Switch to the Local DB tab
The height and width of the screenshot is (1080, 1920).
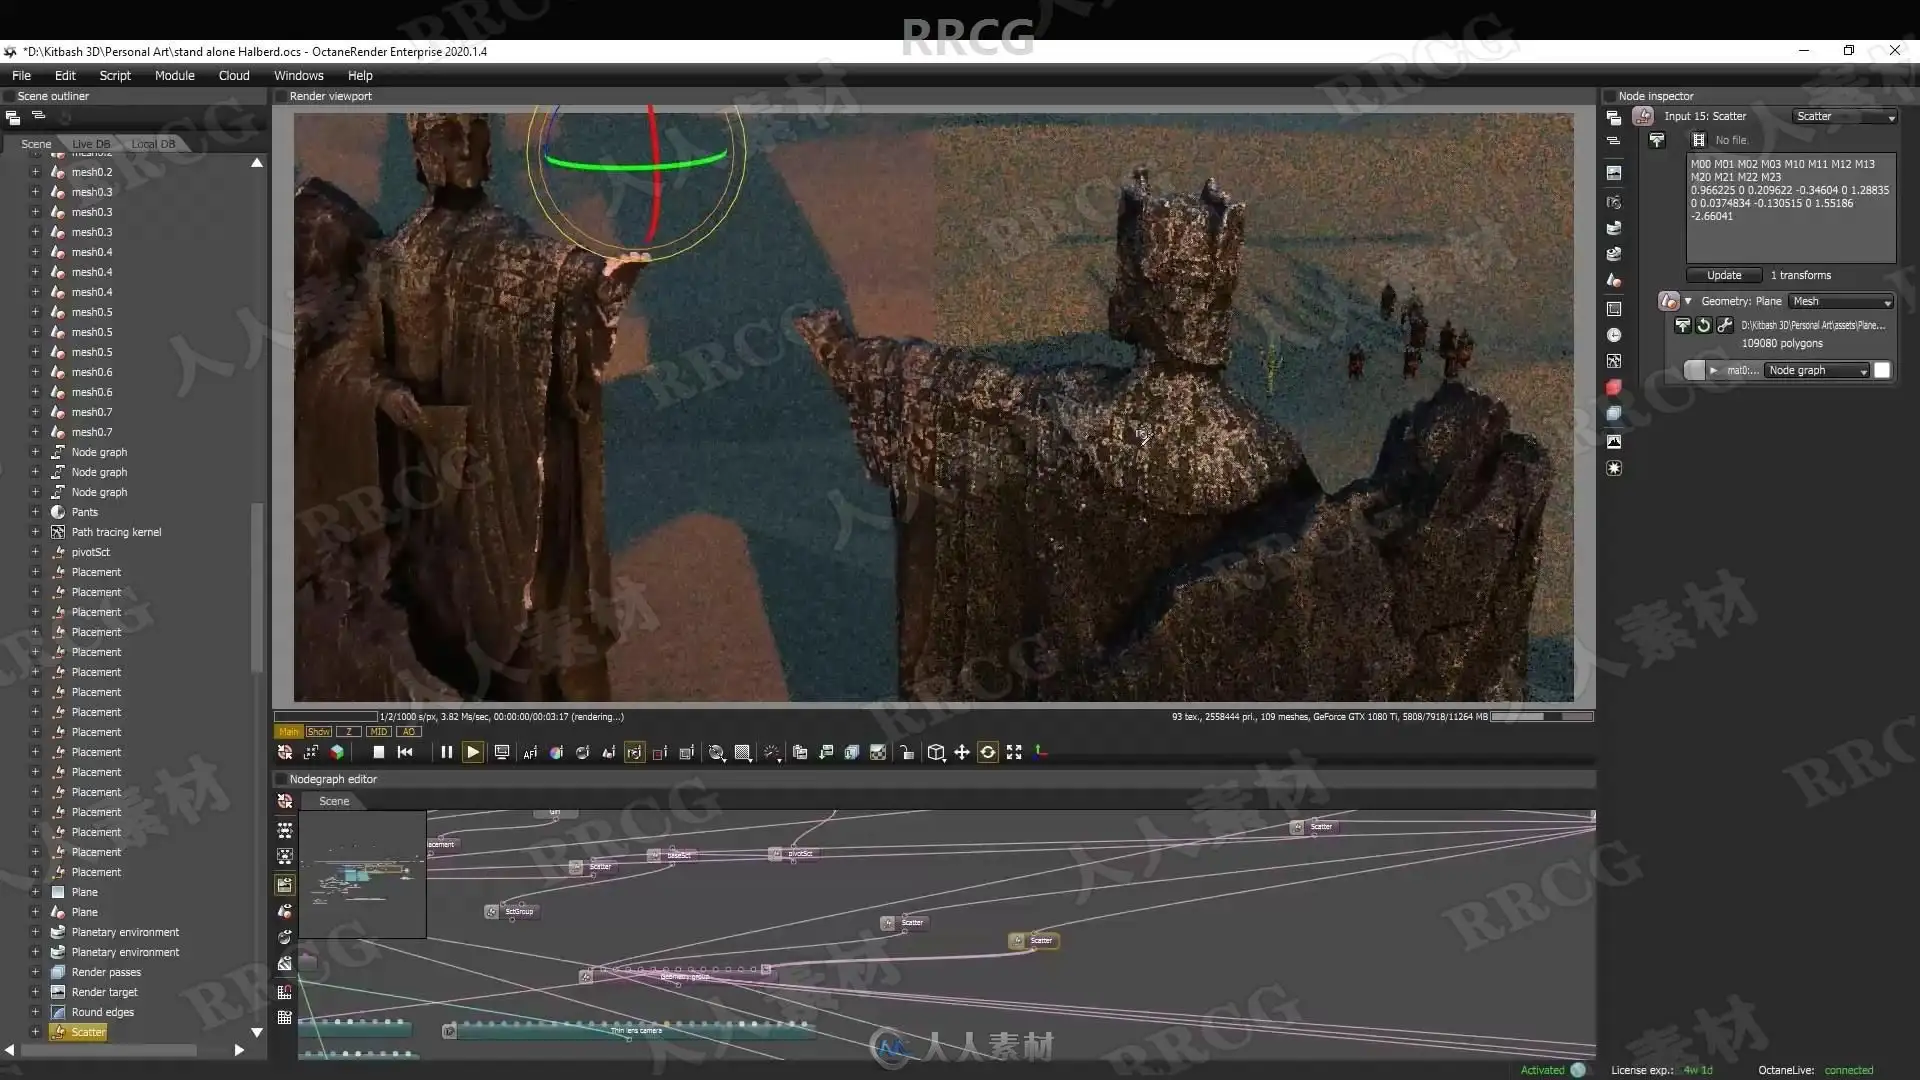(153, 143)
